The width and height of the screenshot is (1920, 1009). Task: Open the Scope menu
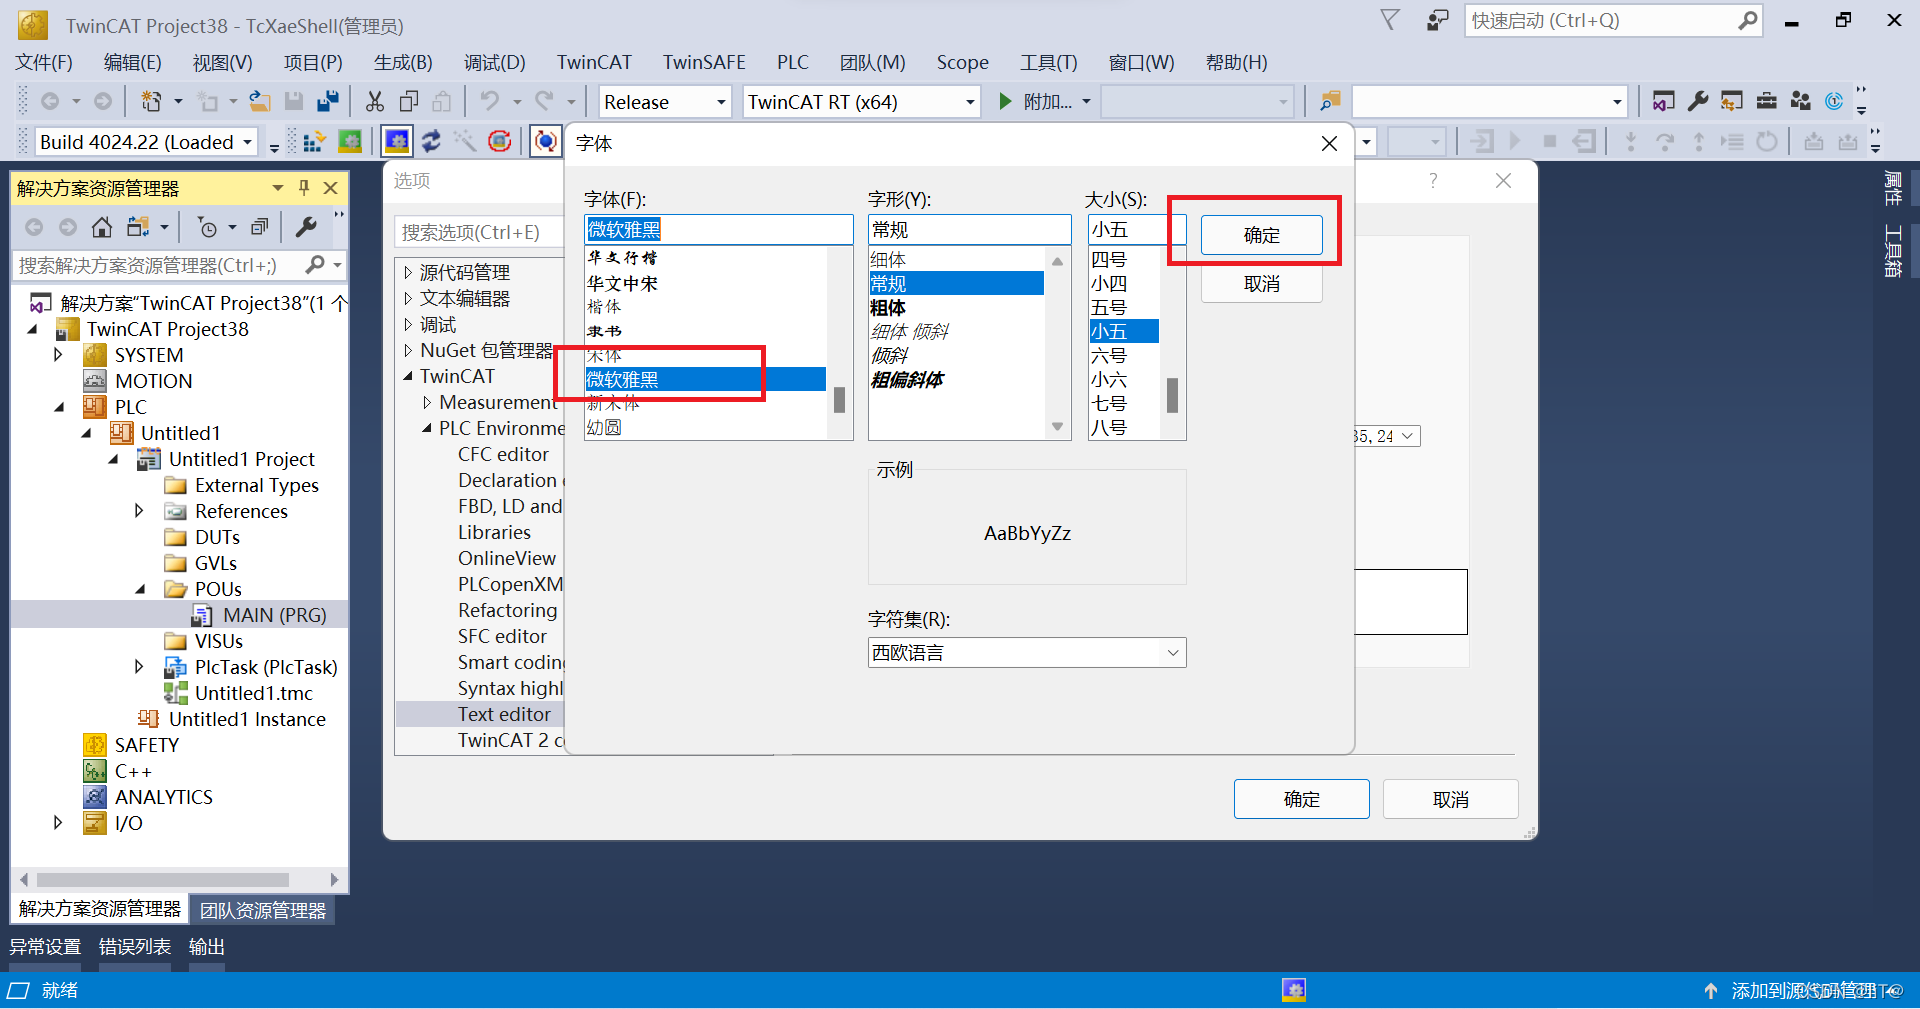coord(962,62)
